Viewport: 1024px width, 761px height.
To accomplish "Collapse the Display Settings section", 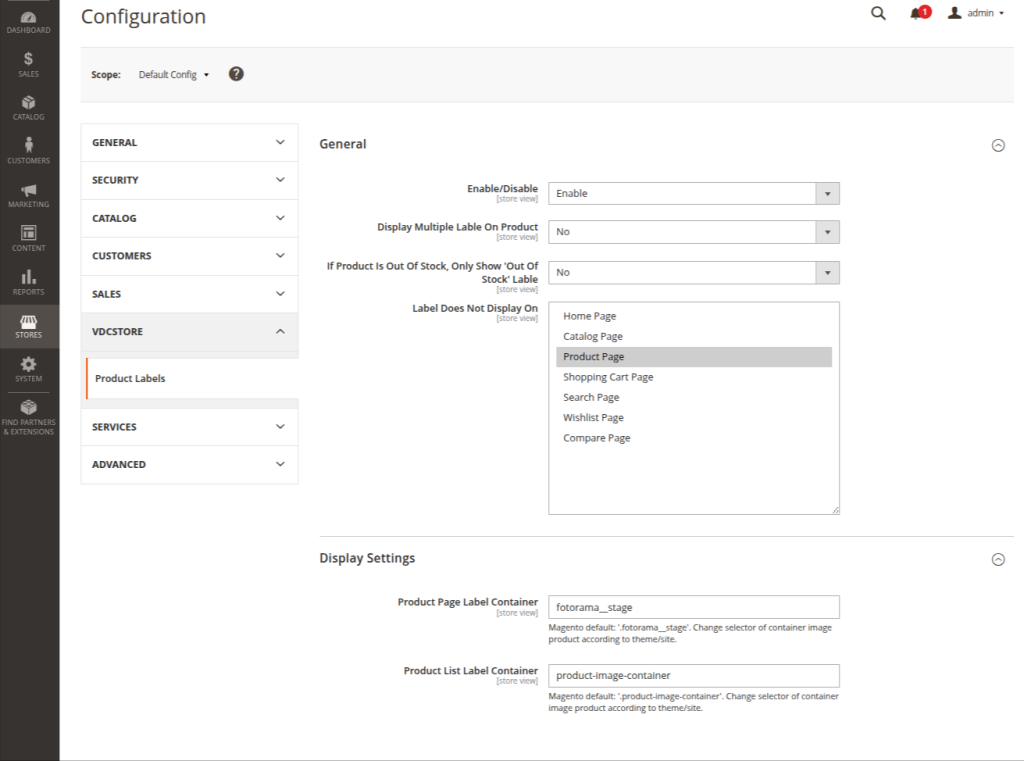I will pyautogui.click(x=997, y=560).
